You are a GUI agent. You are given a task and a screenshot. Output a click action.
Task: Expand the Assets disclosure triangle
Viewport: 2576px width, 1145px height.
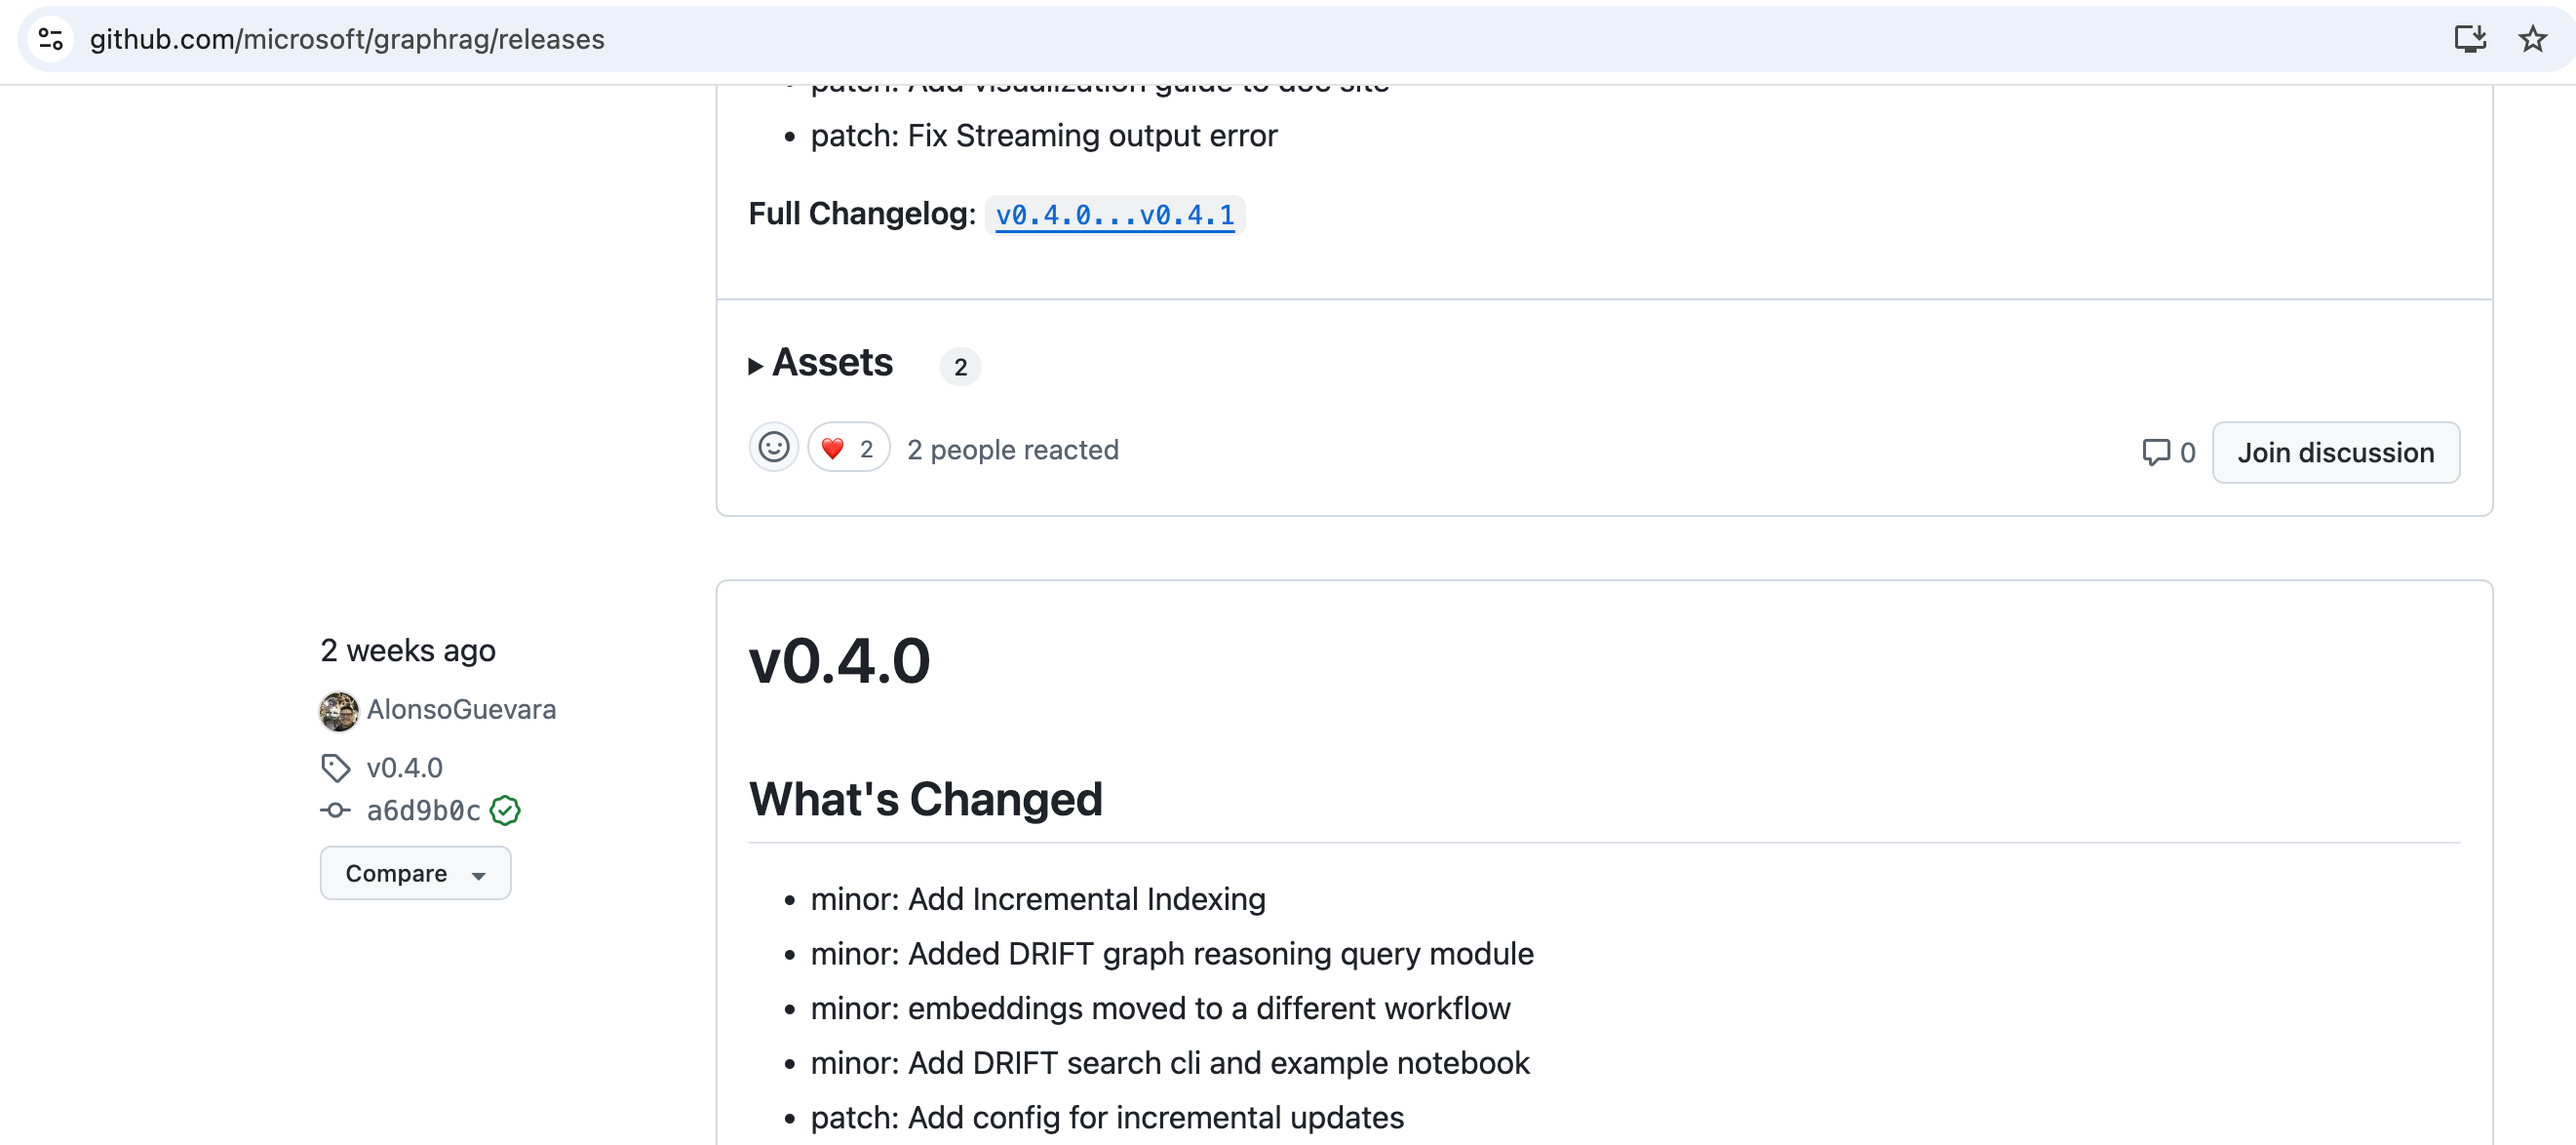pos(757,366)
